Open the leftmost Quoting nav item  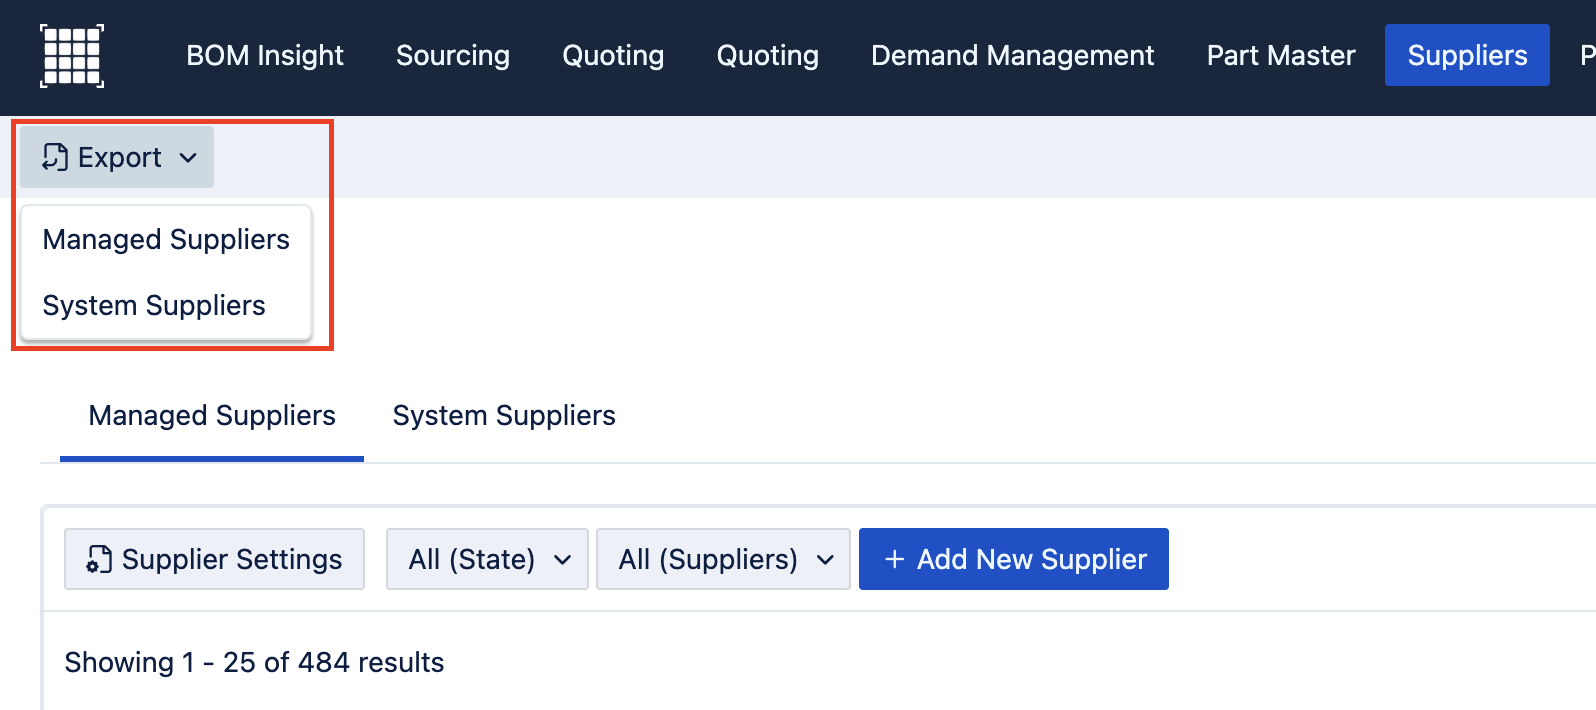[613, 56]
